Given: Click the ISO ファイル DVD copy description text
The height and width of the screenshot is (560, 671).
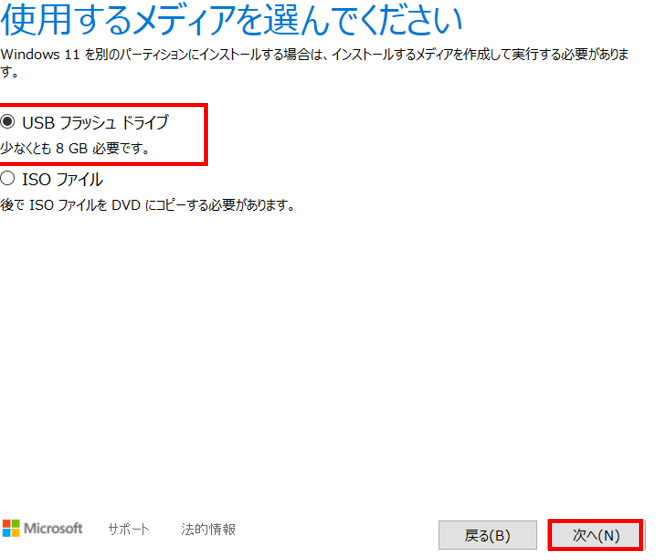Looking at the screenshot, I should coord(148,205).
